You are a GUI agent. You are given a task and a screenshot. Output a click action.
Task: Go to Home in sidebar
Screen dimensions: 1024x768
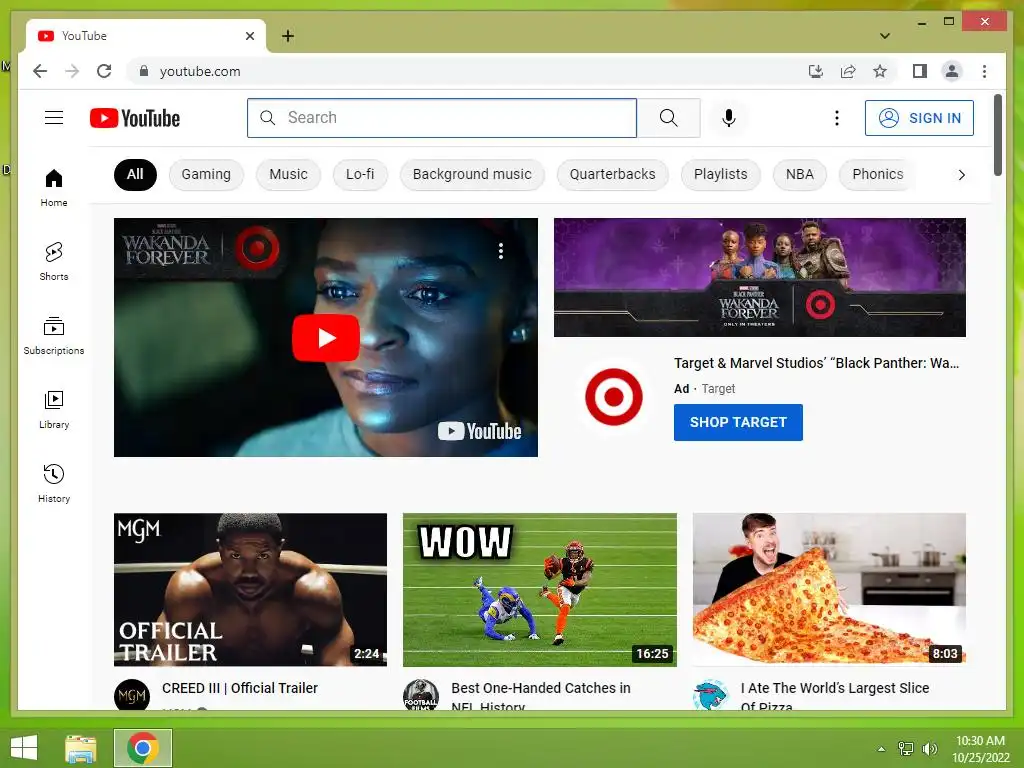[54, 188]
